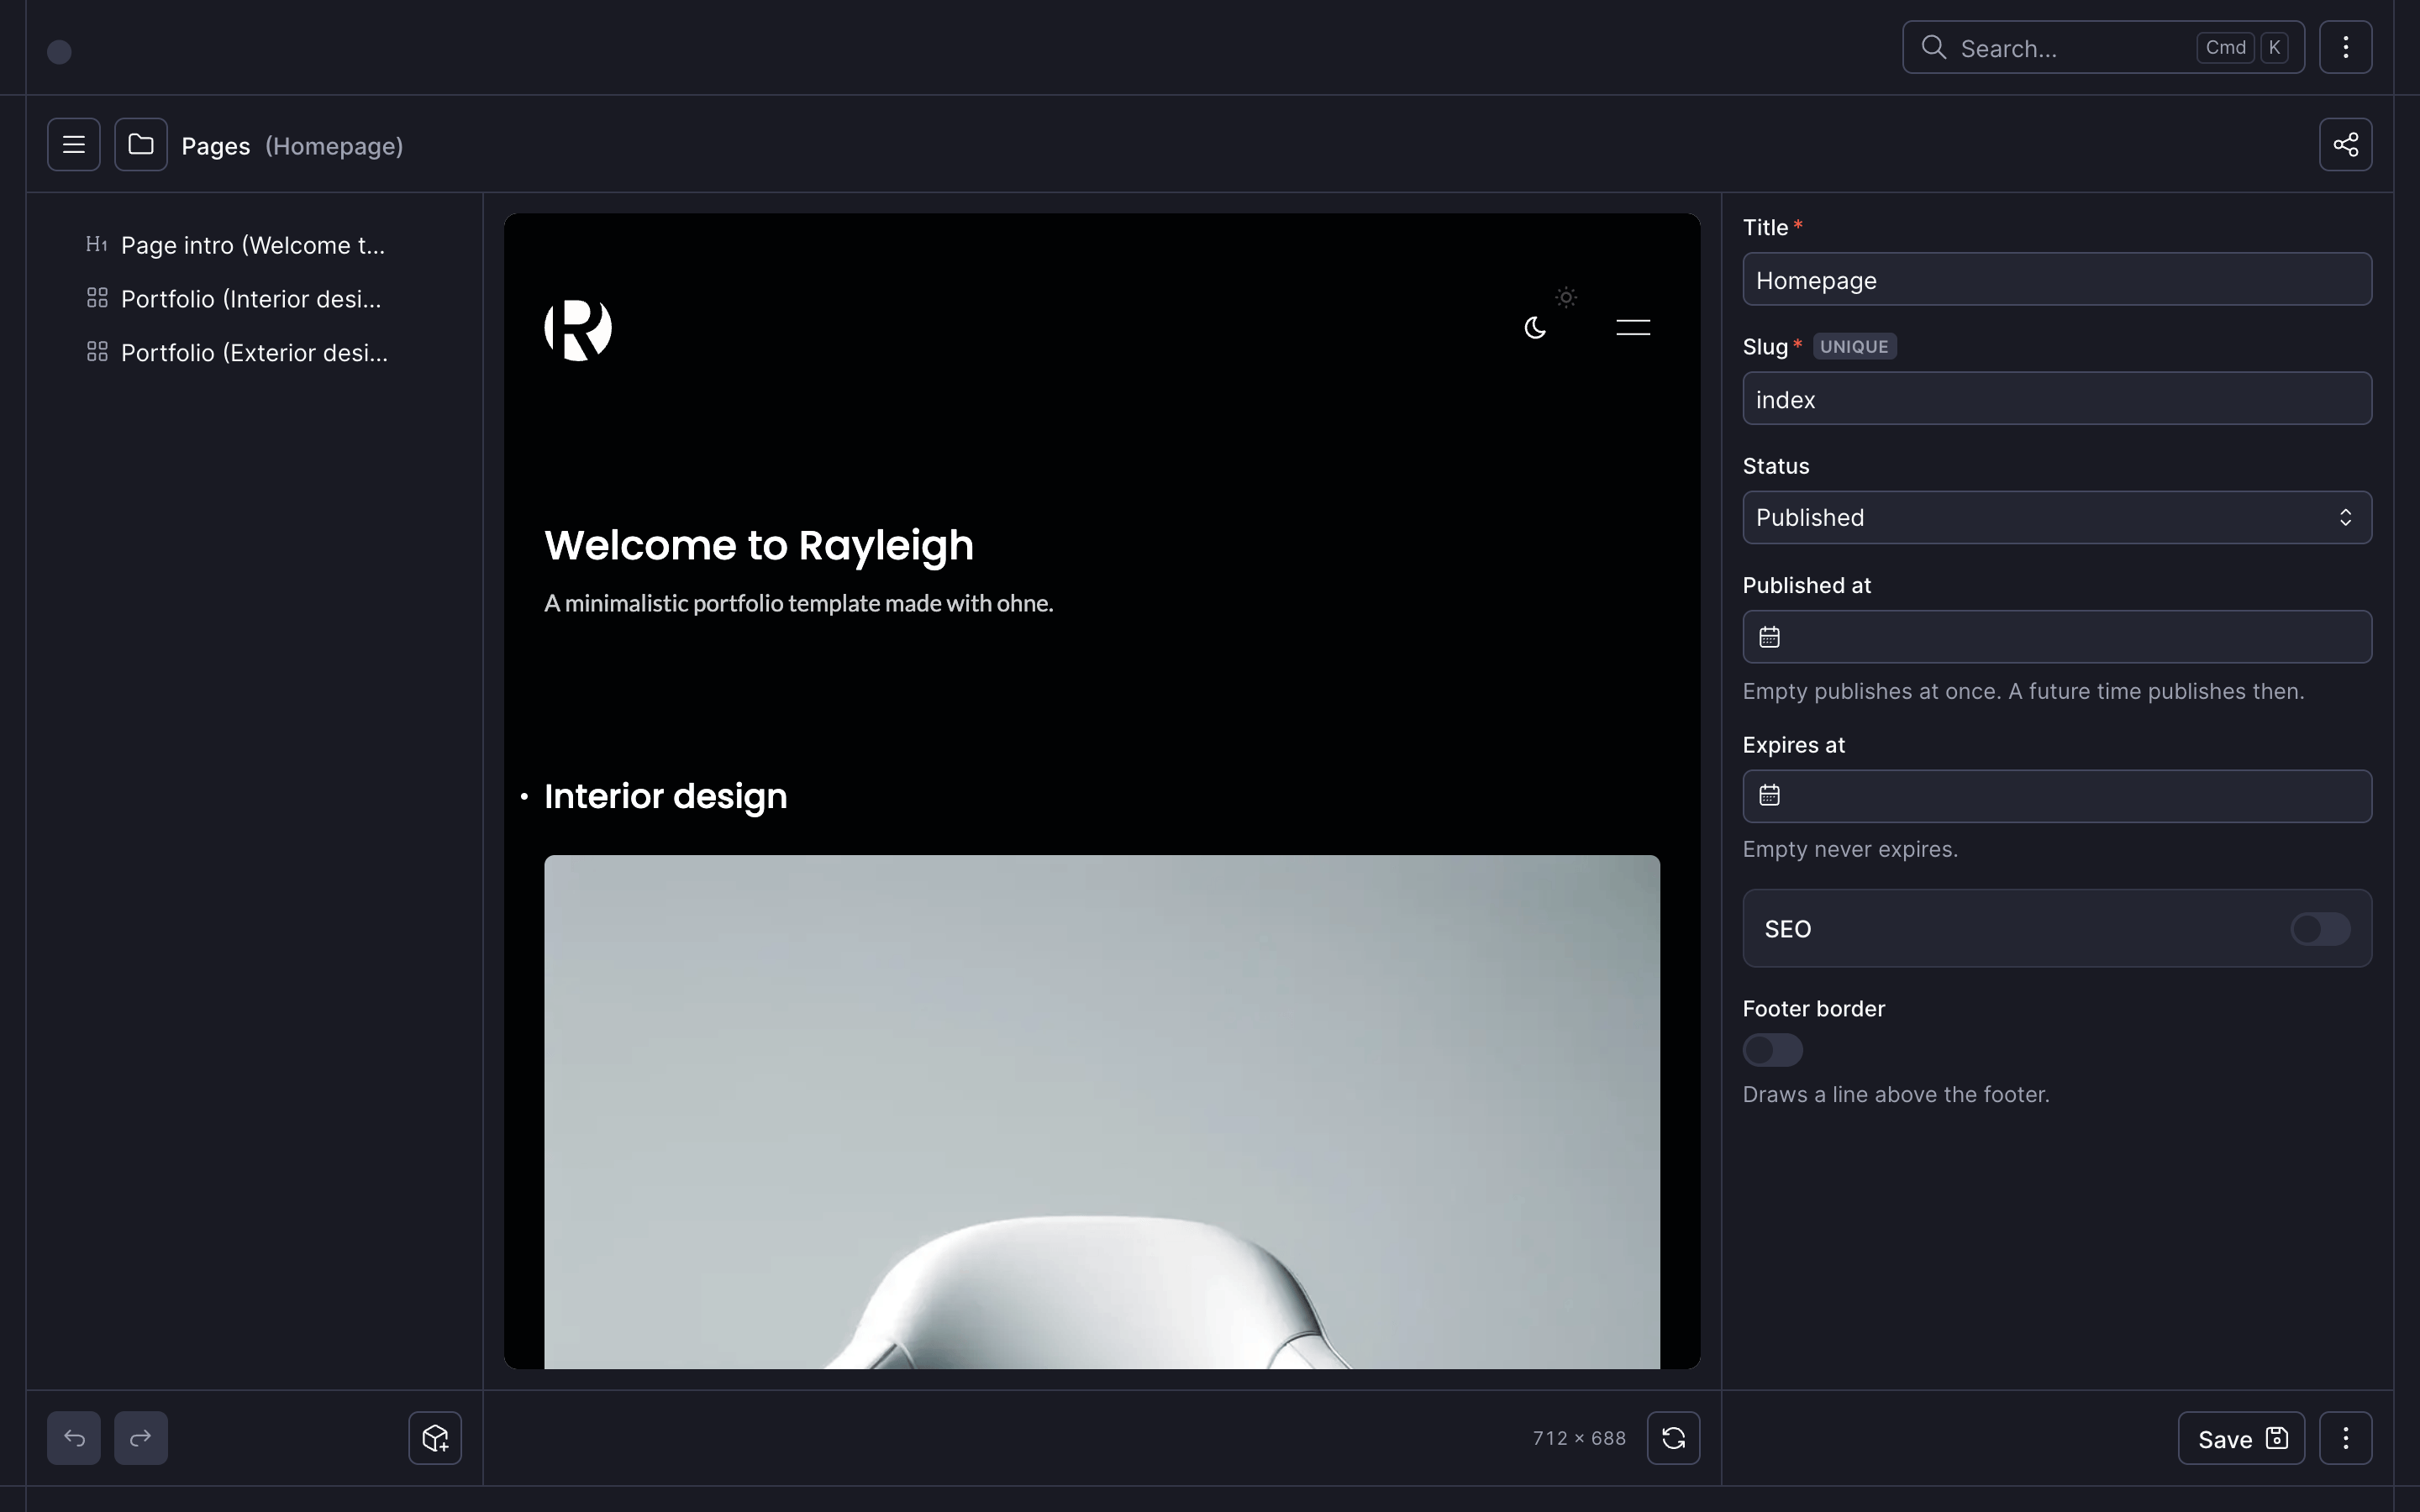The width and height of the screenshot is (2420, 1512).
Task: Click the chair image thumbnail in preview
Action: tap(1102, 1112)
